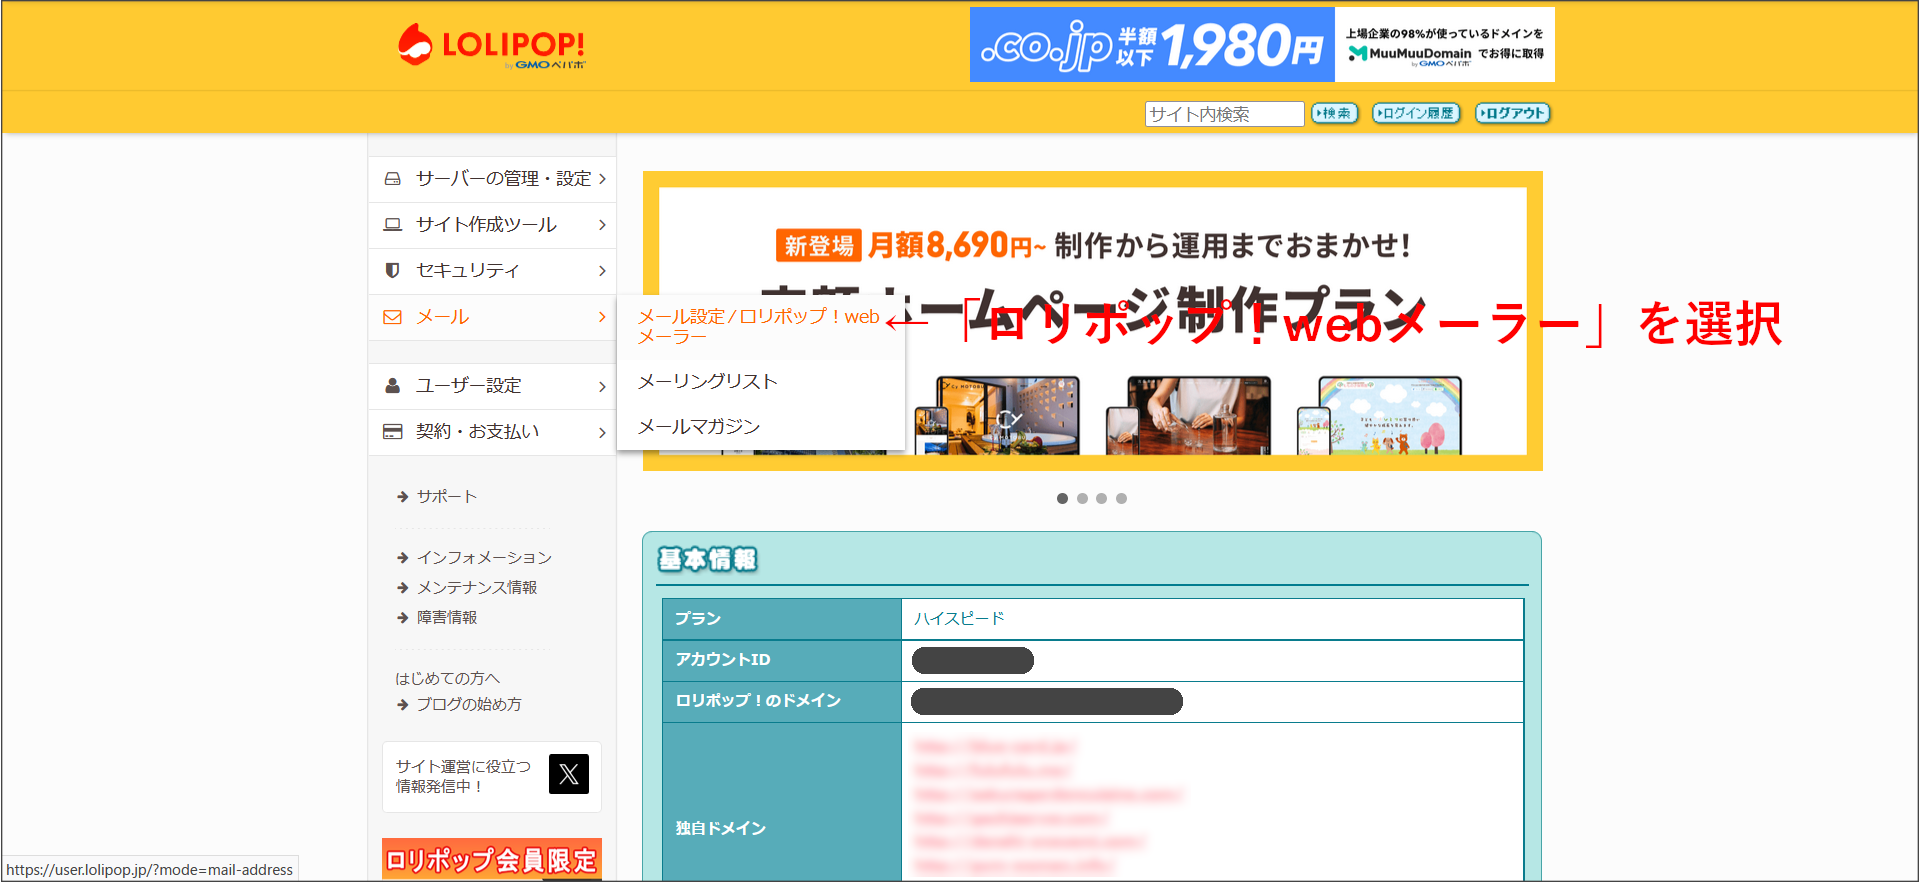Open the .co.jp domain banner ad
This screenshot has width=1920, height=882.
1262,45
